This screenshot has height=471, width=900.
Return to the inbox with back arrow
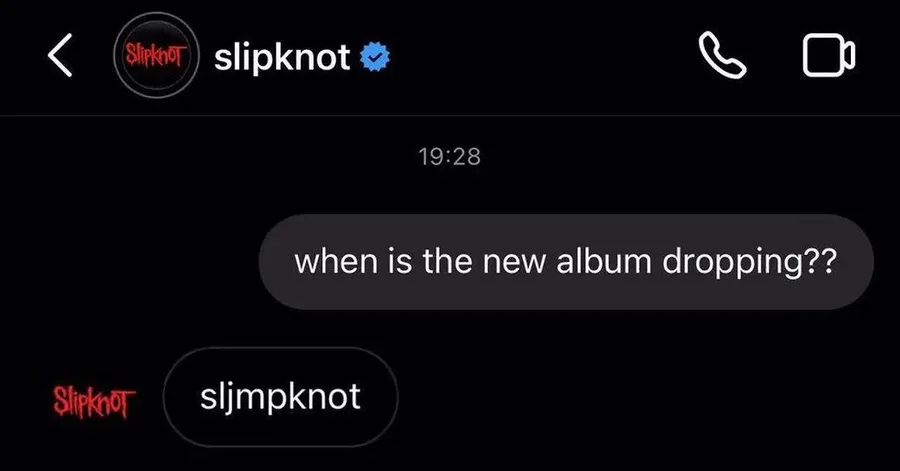click(x=60, y=55)
